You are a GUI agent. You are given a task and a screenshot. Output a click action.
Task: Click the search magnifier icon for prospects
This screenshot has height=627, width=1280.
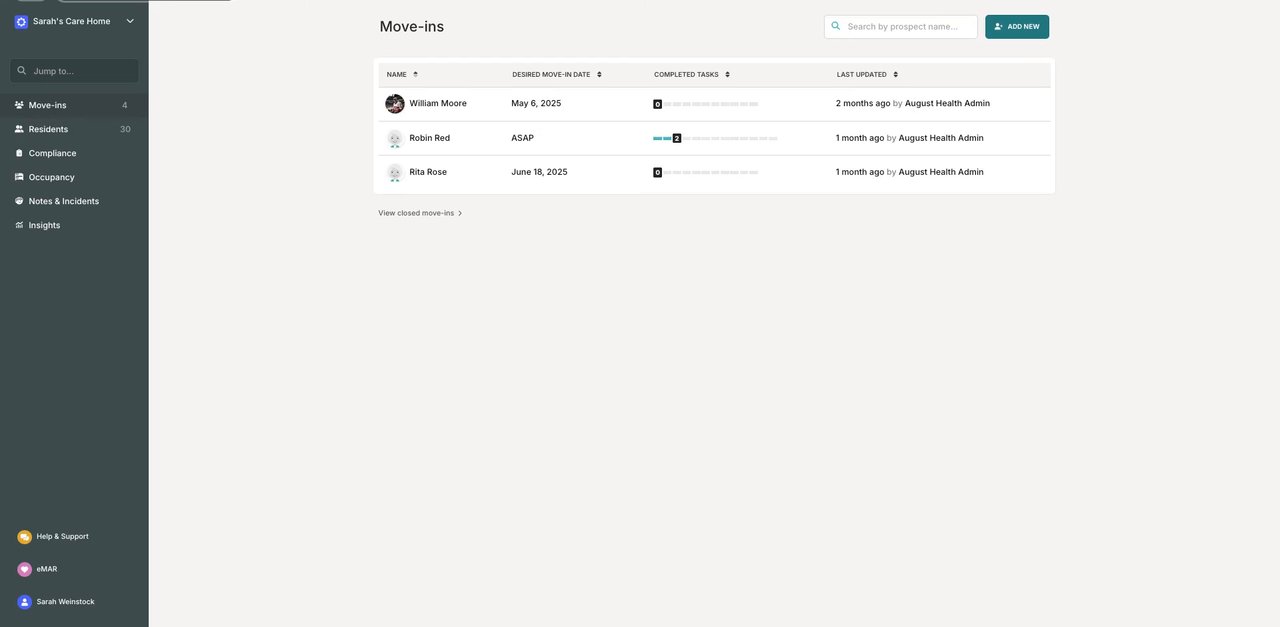tap(836, 26)
